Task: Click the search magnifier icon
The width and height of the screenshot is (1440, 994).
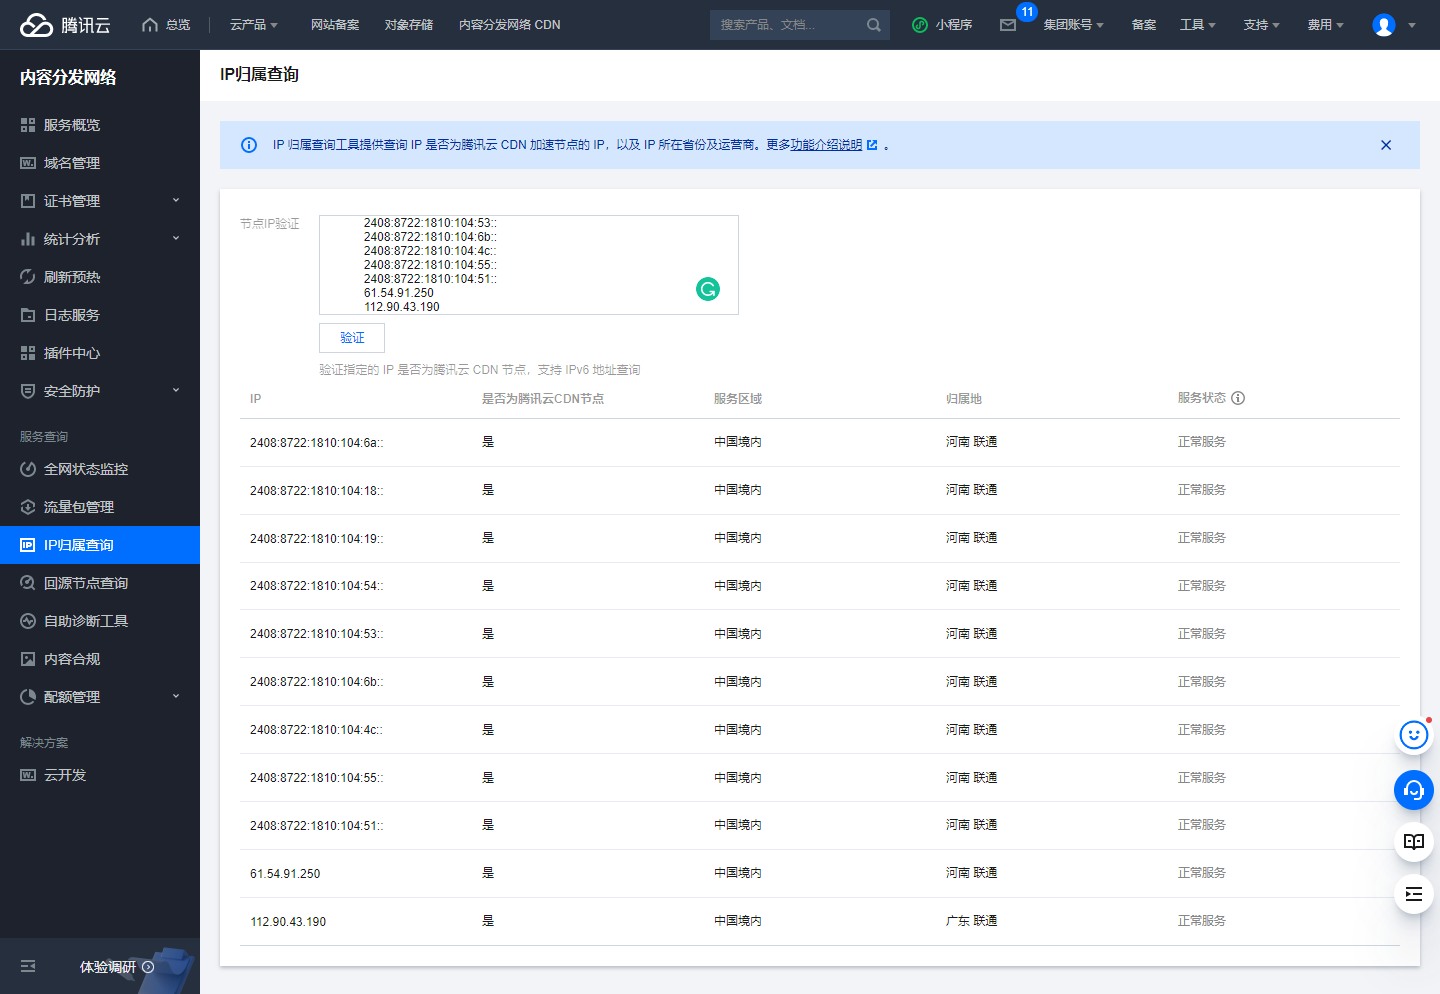Action: coord(874,25)
